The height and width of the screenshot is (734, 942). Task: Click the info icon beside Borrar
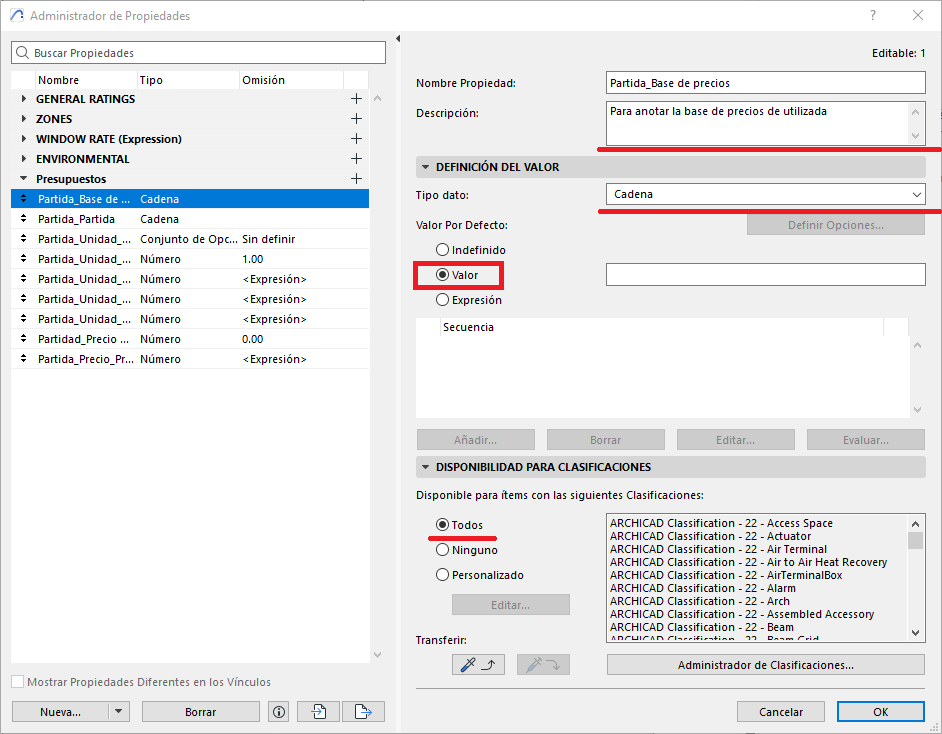(279, 712)
